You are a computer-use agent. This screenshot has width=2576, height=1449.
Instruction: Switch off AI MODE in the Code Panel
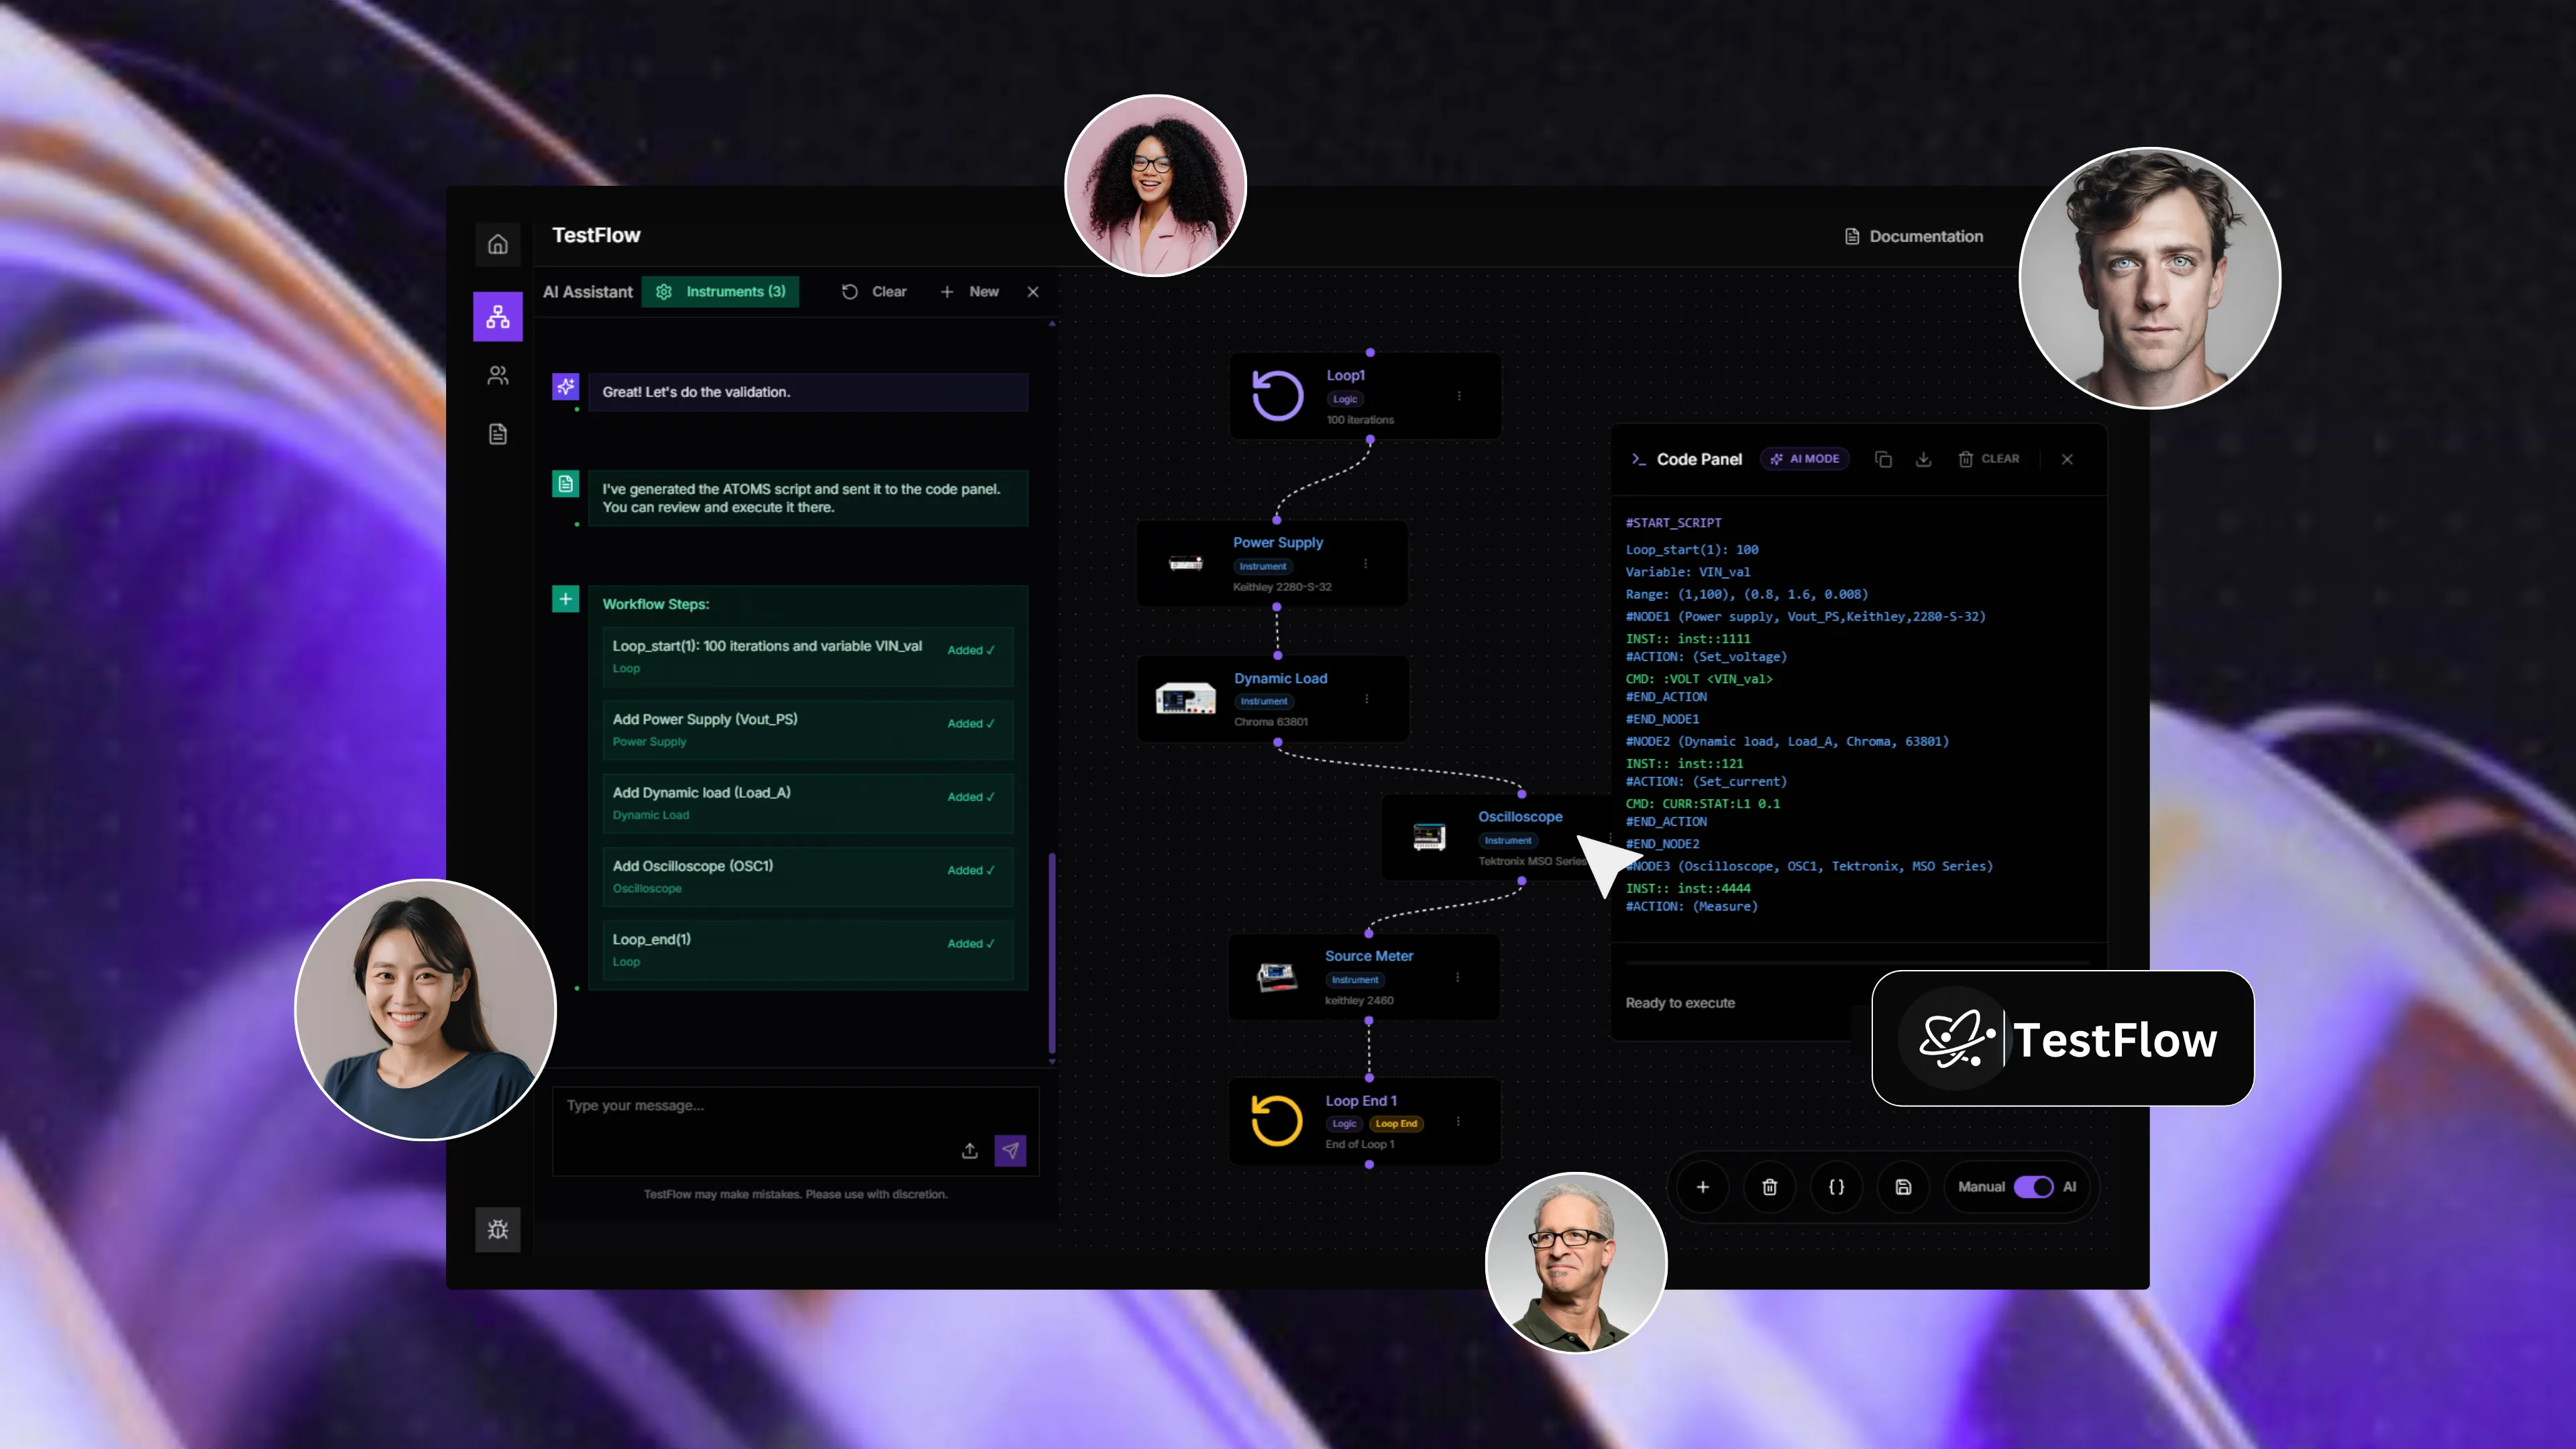1805,459
